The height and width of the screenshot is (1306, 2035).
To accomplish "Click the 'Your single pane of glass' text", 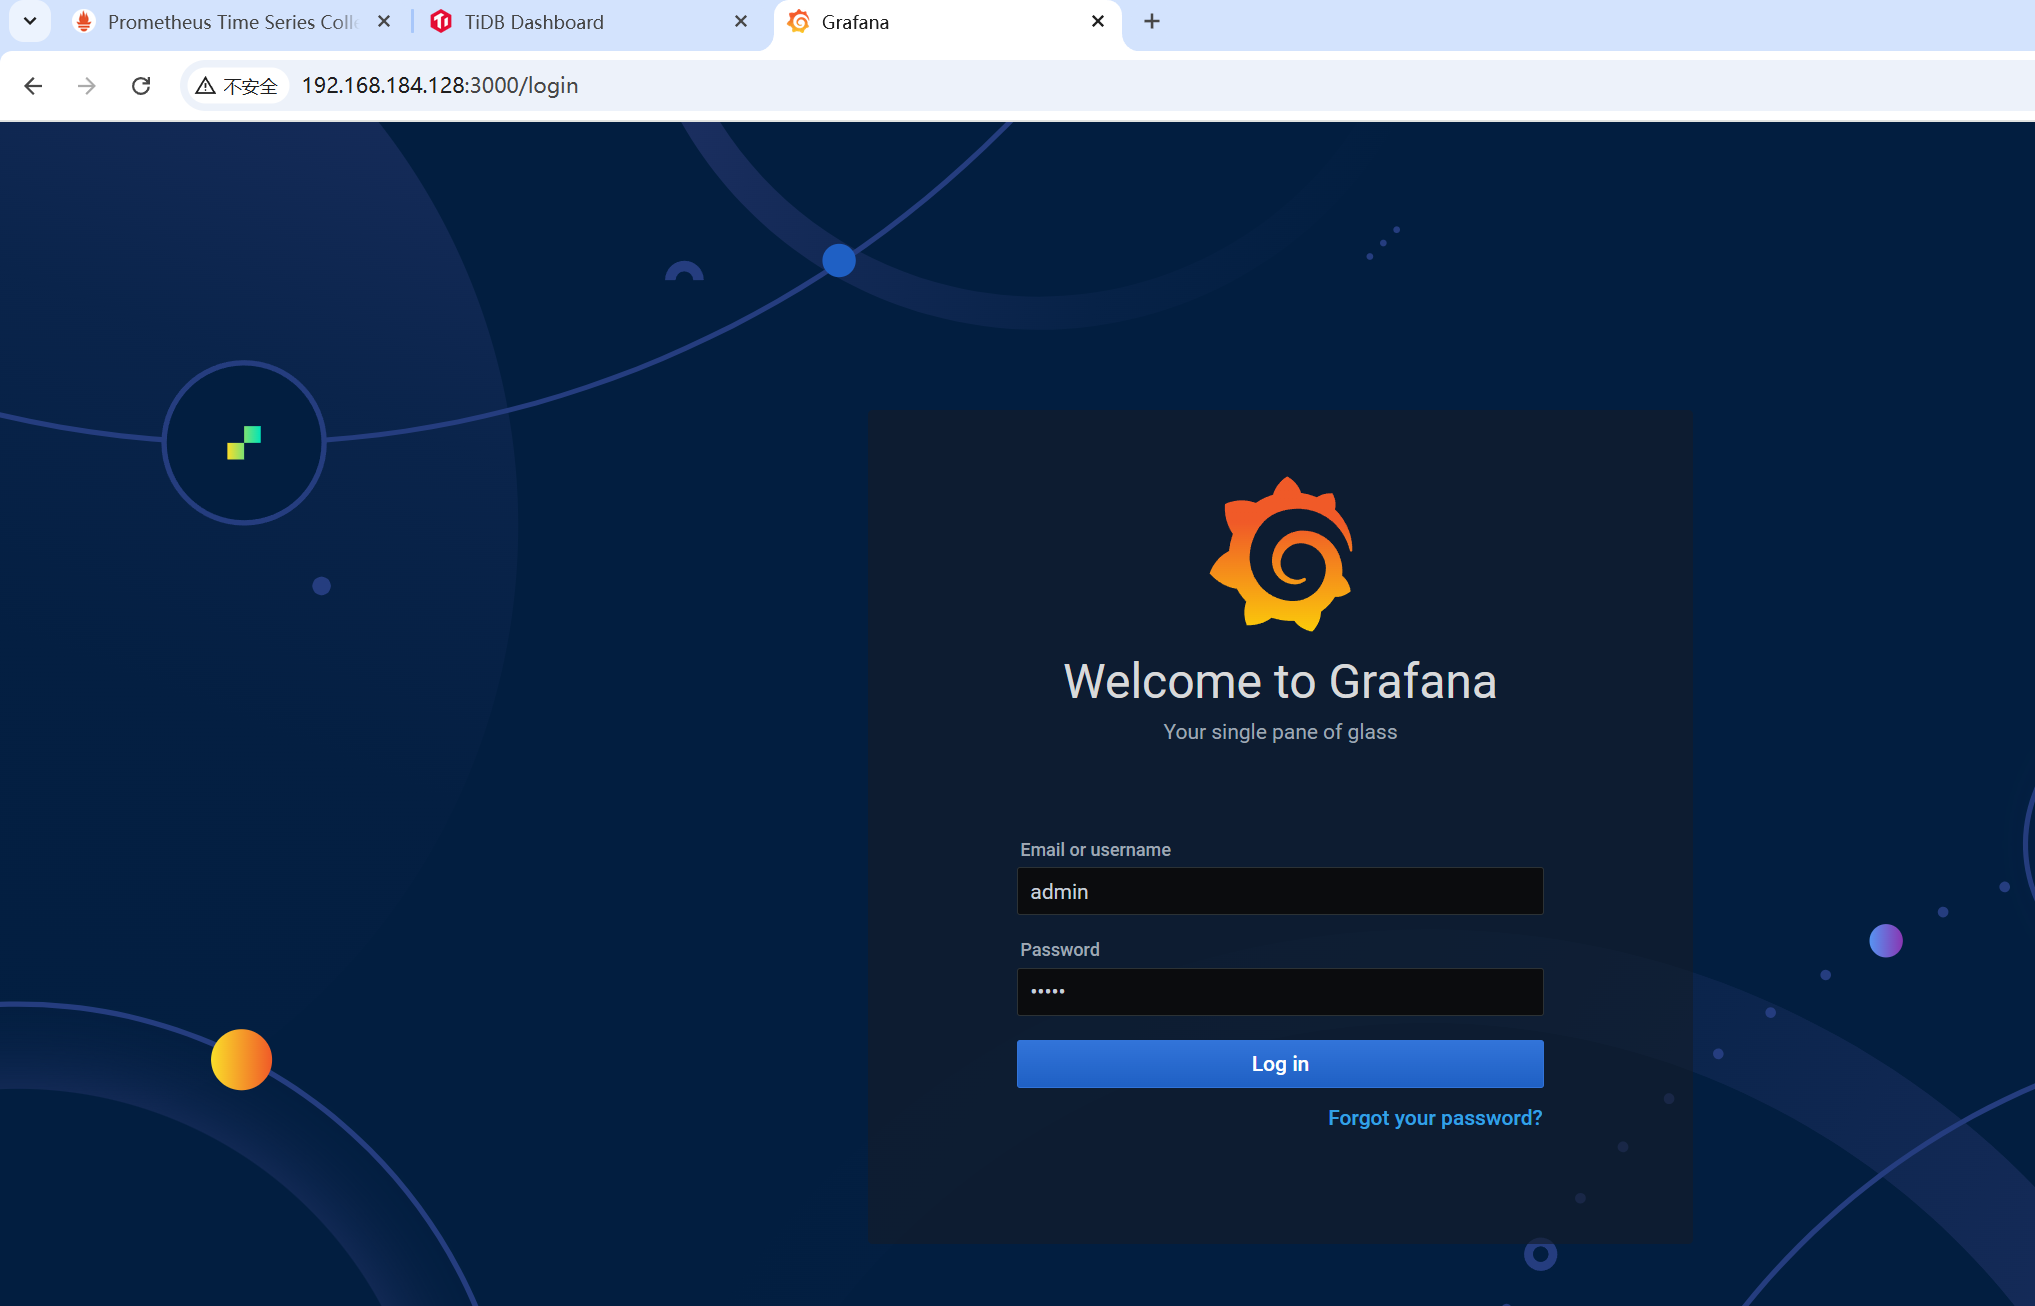I will click(x=1280, y=732).
